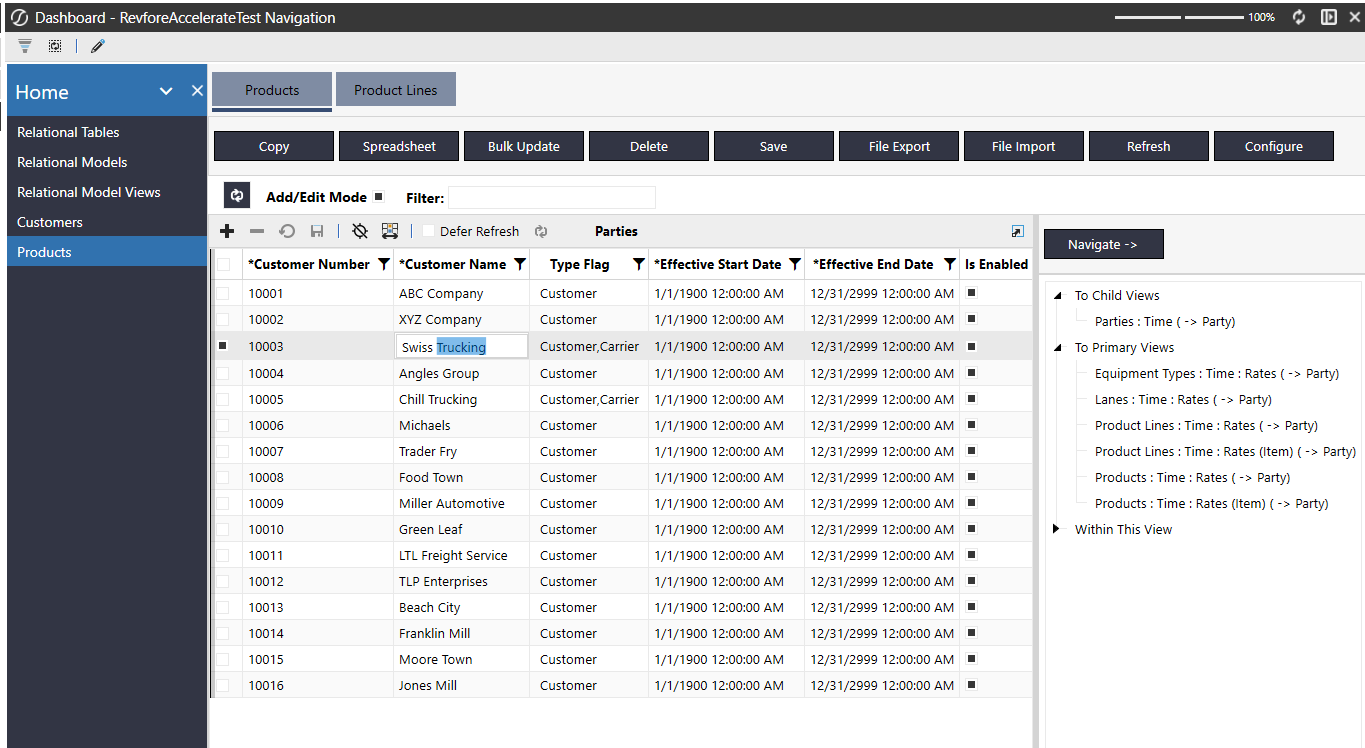Click the Customer Name column filter icon
Image resolution: width=1365 pixels, height=748 pixels.
pos(519,265)
